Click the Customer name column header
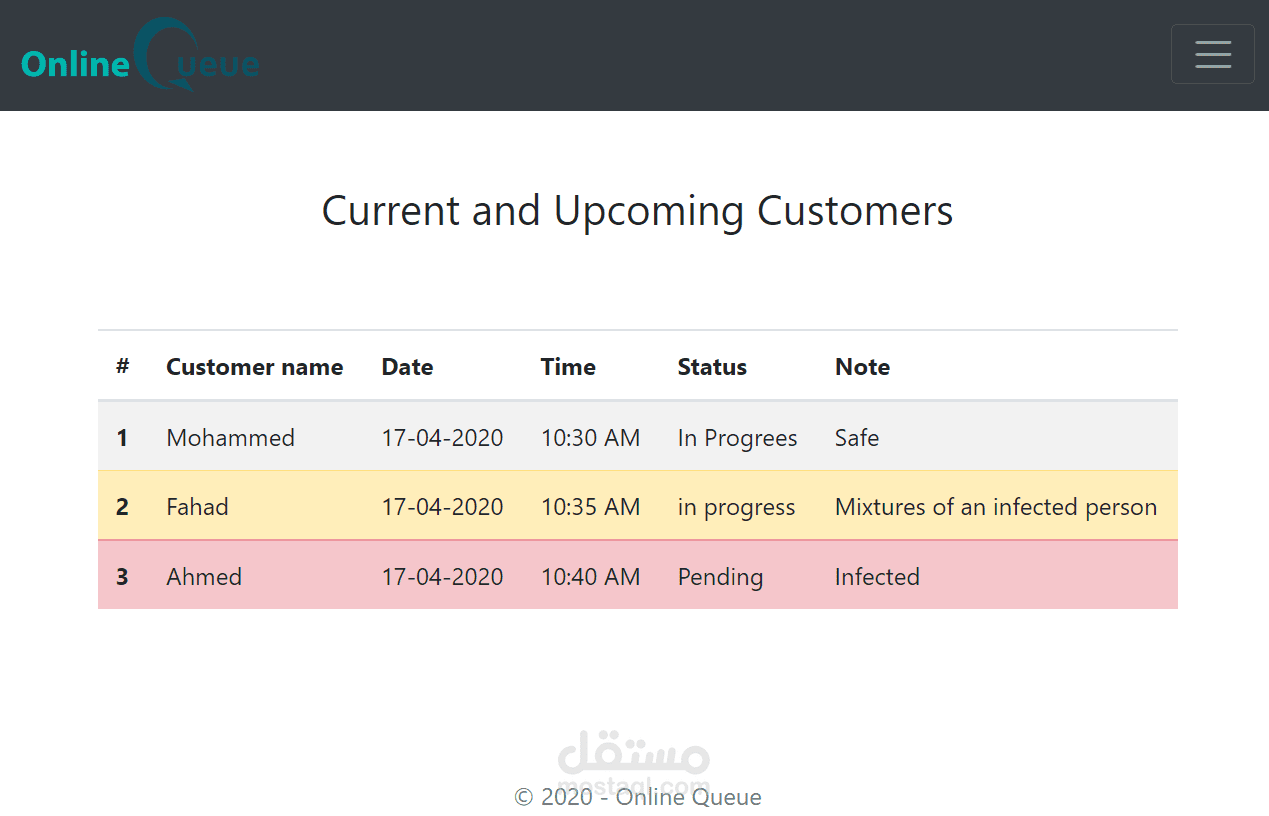Image resolution: width=1269 pixels, height=816 pixels. (254, 367)
